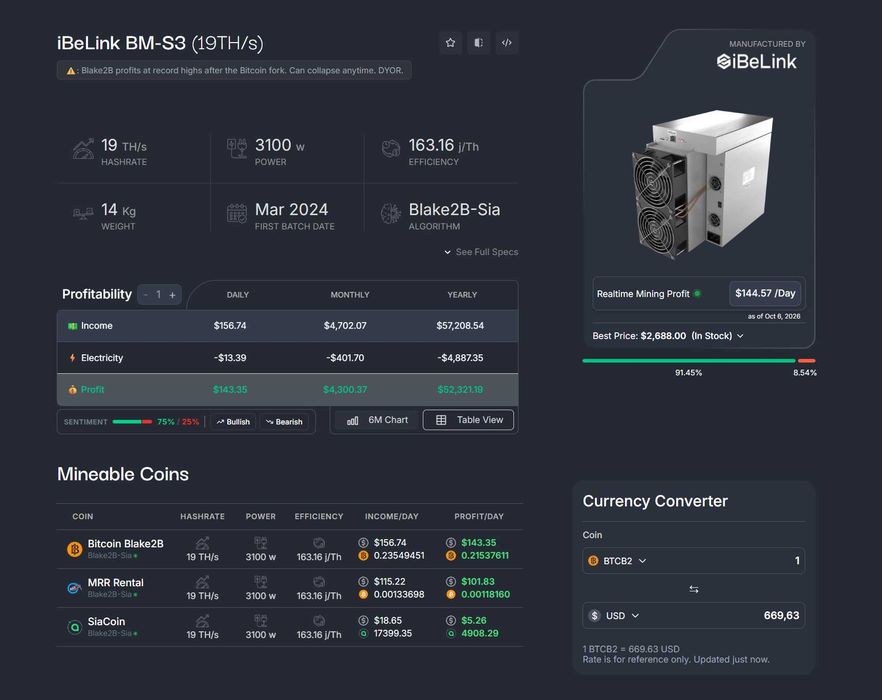Sort by INCOME/DAY column header
This screenshot has width=882, height=700.
[x=392, y=517]
